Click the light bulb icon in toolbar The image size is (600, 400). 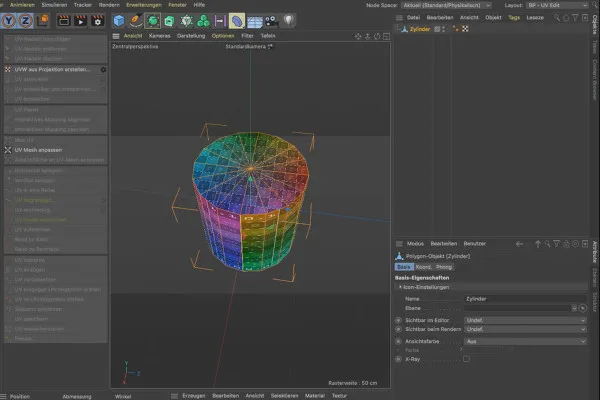click(290, 20)
